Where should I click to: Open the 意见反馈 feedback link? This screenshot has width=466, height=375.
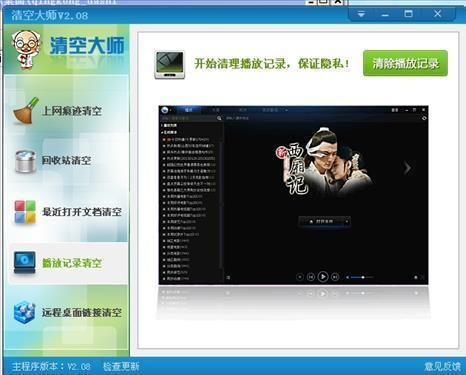tap(442, 367)
